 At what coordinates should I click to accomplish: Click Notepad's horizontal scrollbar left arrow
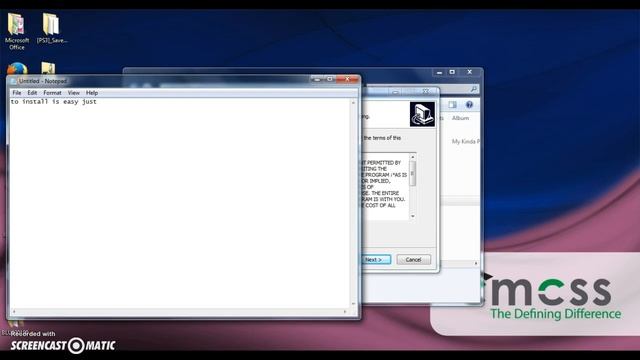click(x=14, y=312)
